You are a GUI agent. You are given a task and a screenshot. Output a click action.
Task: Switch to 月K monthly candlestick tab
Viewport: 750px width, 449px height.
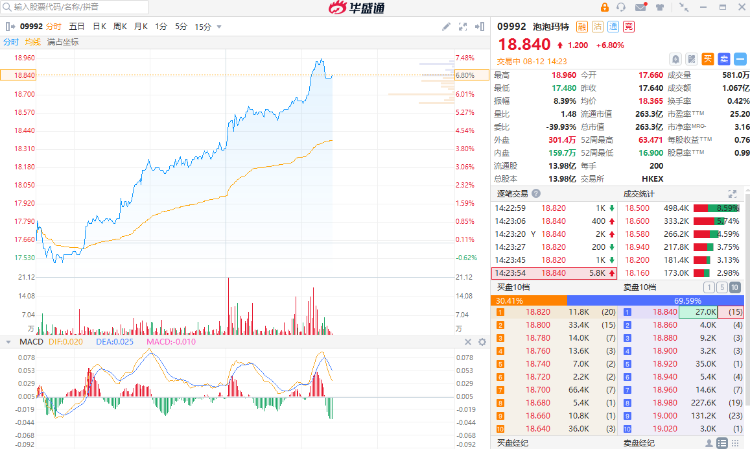[141, 27]
